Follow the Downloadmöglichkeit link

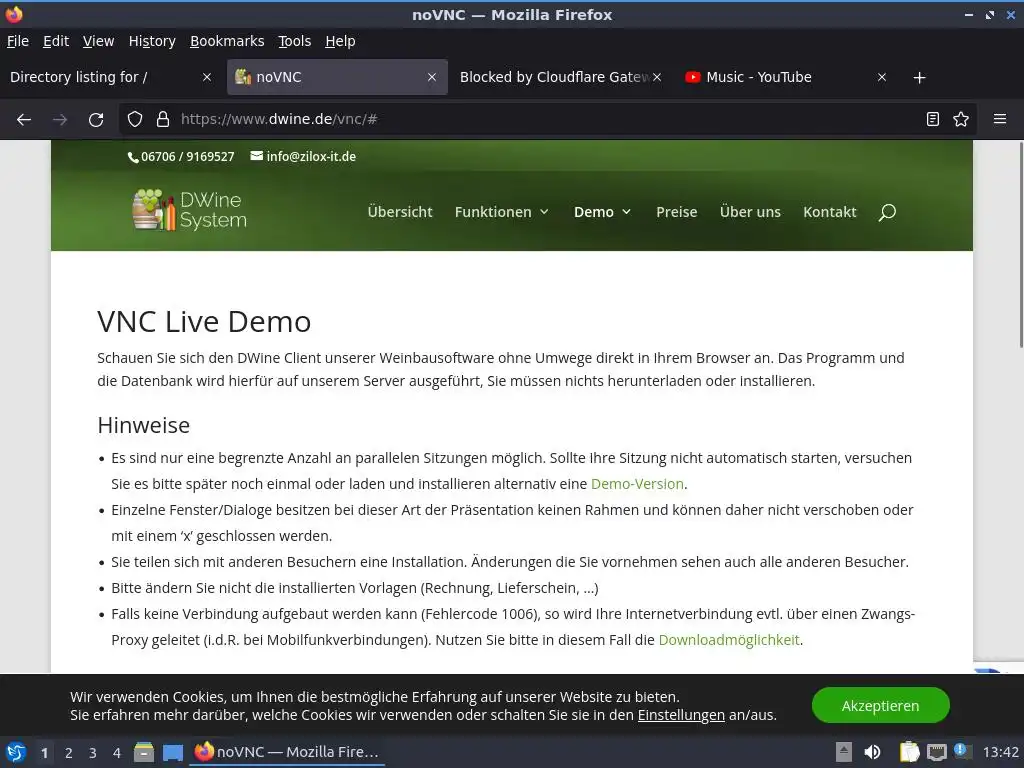coord(729,640)
